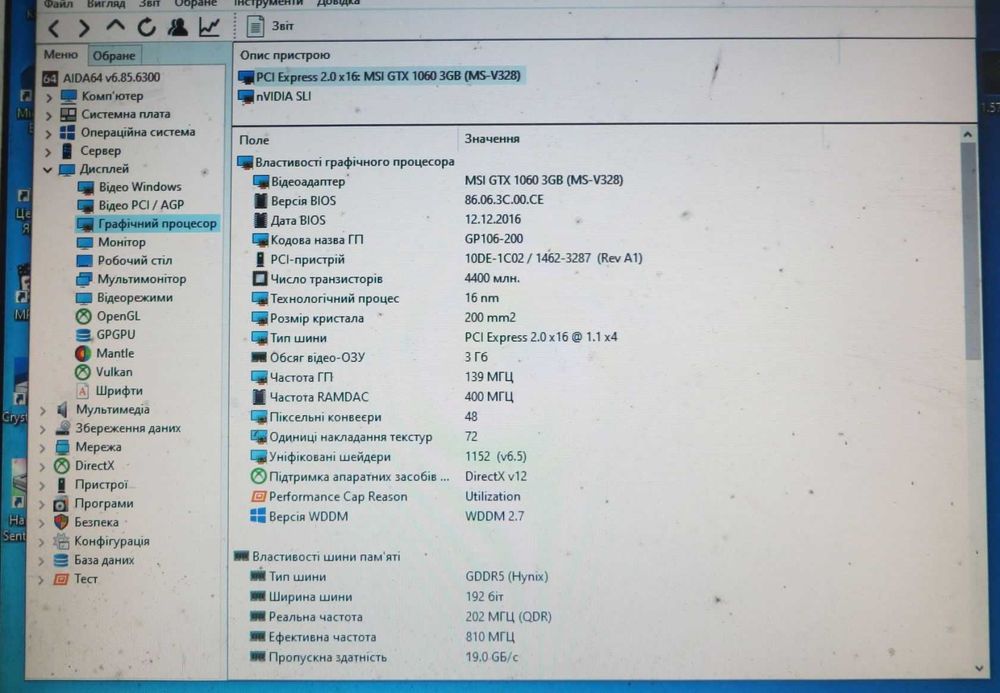Select the Конфігурація tree item

point(101,542)
